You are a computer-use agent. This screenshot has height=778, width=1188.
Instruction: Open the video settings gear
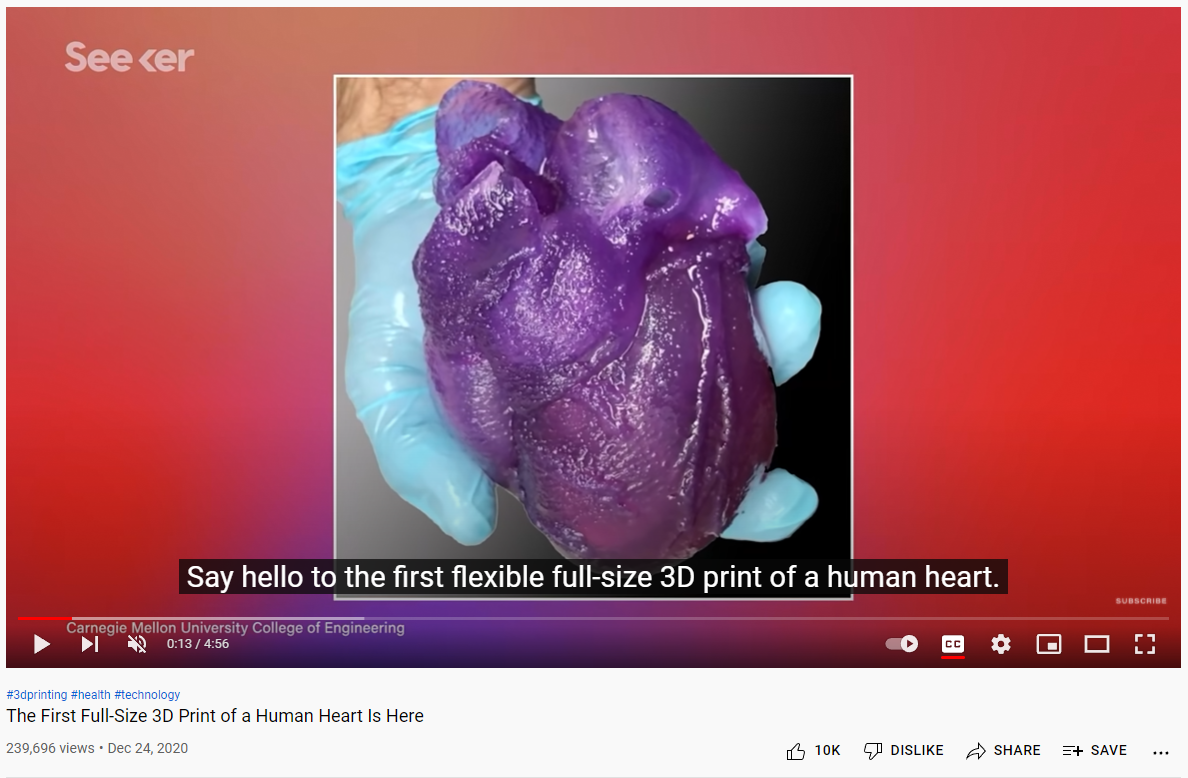tap(1001, 644)
